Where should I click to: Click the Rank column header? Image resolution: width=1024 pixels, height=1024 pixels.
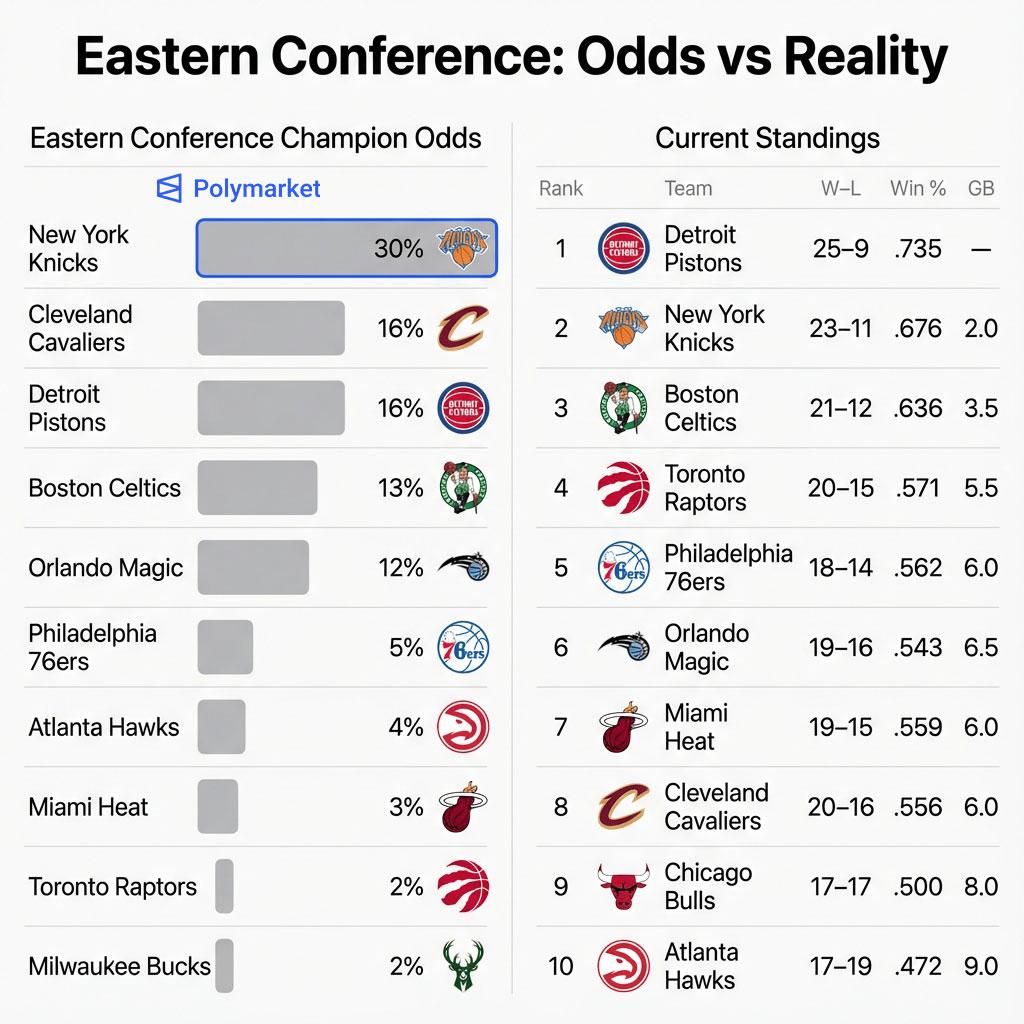(561, 188)
